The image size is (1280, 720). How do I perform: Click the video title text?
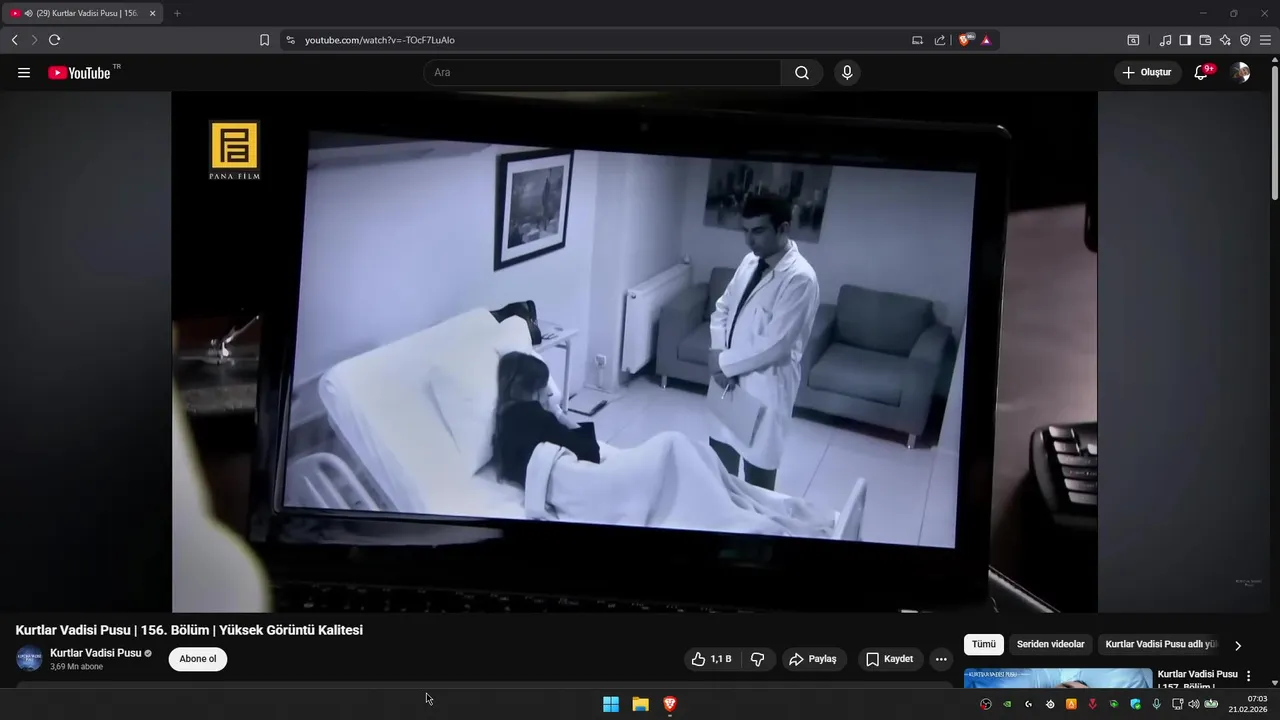(x=189, y=630)
